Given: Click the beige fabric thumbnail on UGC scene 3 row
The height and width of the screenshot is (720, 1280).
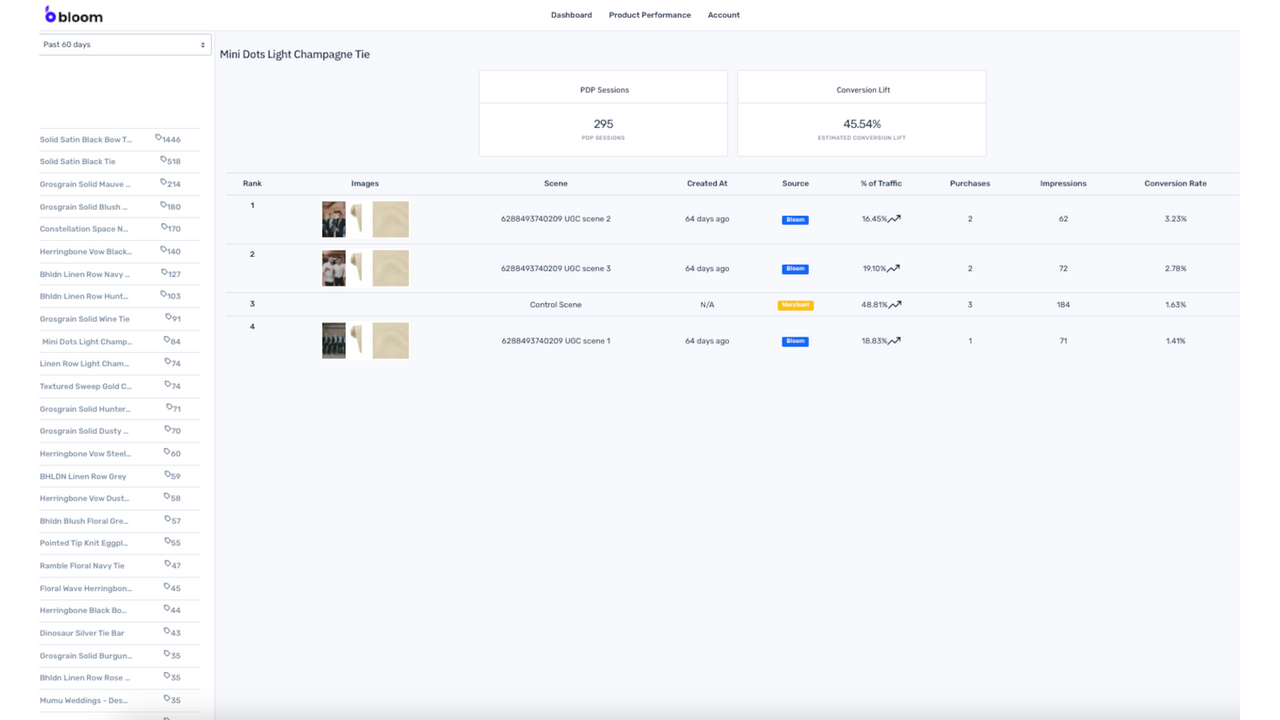Looking at the screenshot, I should point(390,268).
